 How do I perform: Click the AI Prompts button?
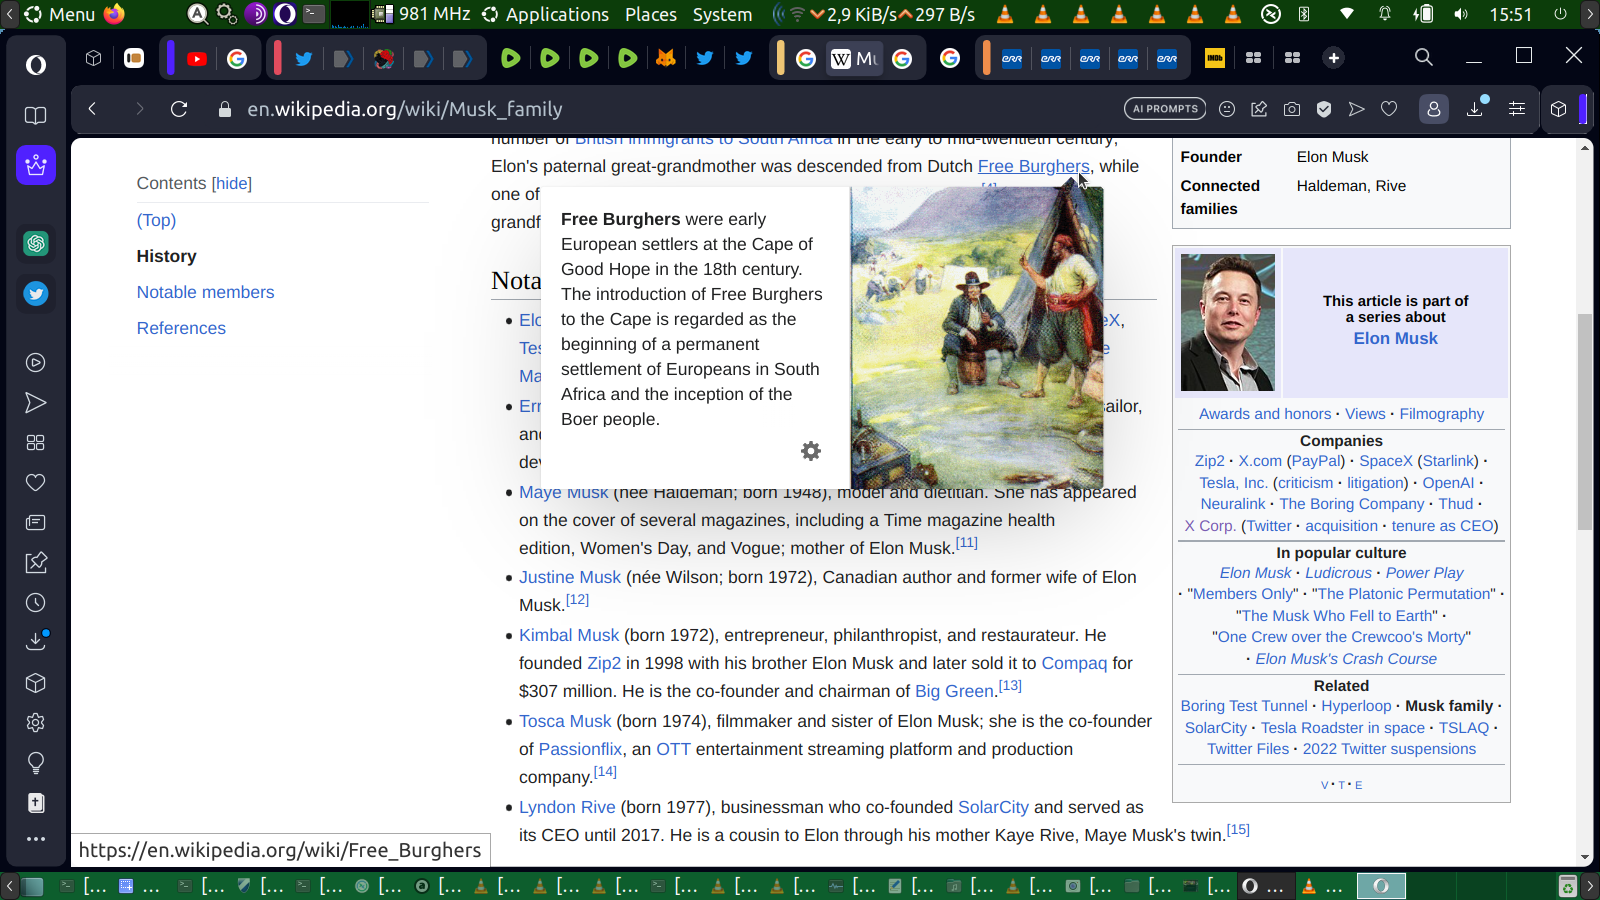[1165, 109]
